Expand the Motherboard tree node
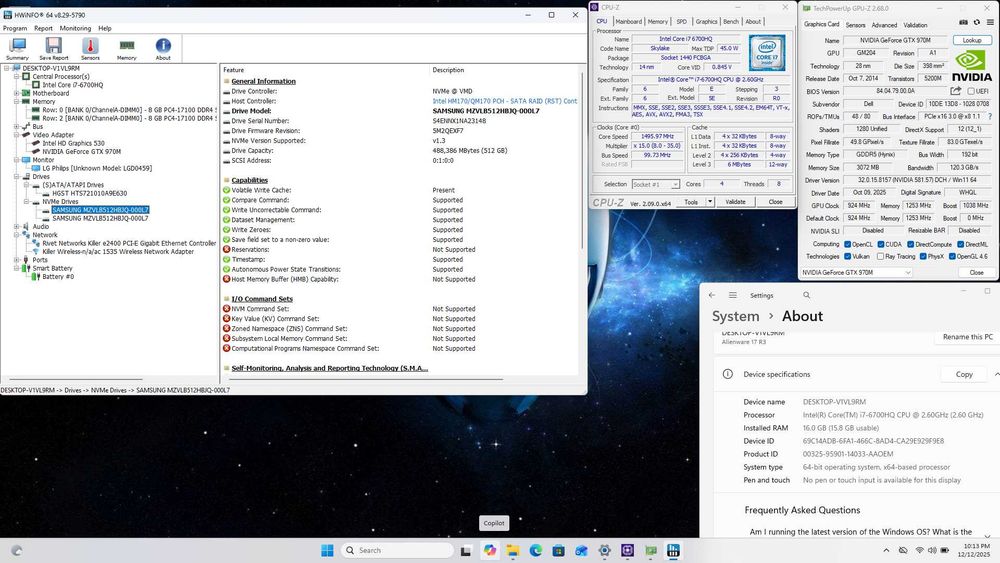1000x563 pixels. 17,93
